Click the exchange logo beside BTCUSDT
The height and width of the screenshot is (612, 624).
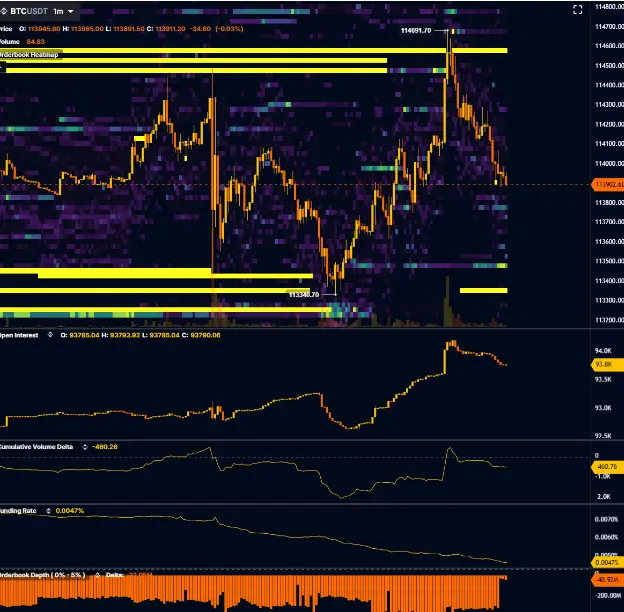[x=3, y=11]
